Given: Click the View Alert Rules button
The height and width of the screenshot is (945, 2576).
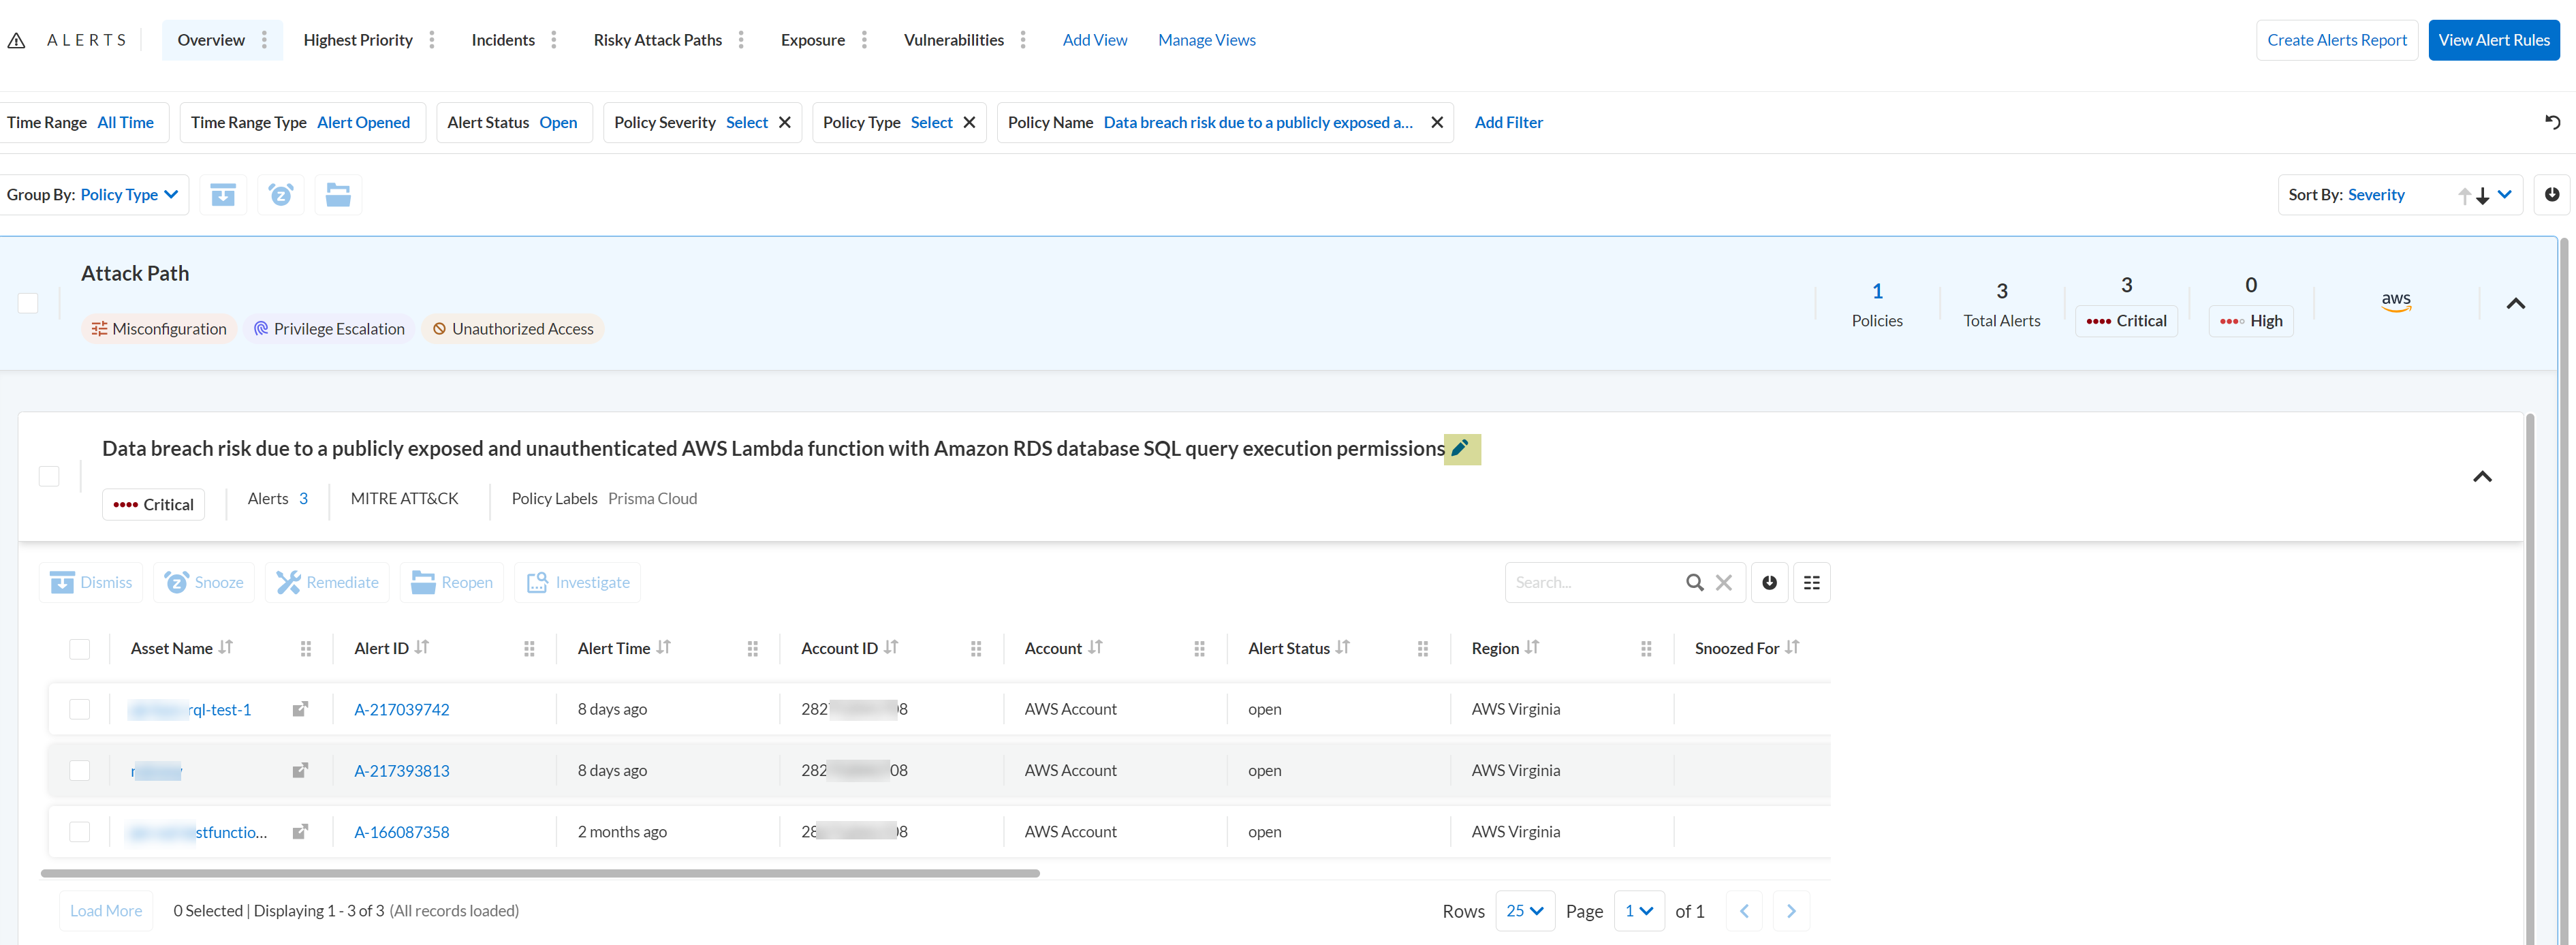Looking at the screenshot, I should pos(2493,40).
